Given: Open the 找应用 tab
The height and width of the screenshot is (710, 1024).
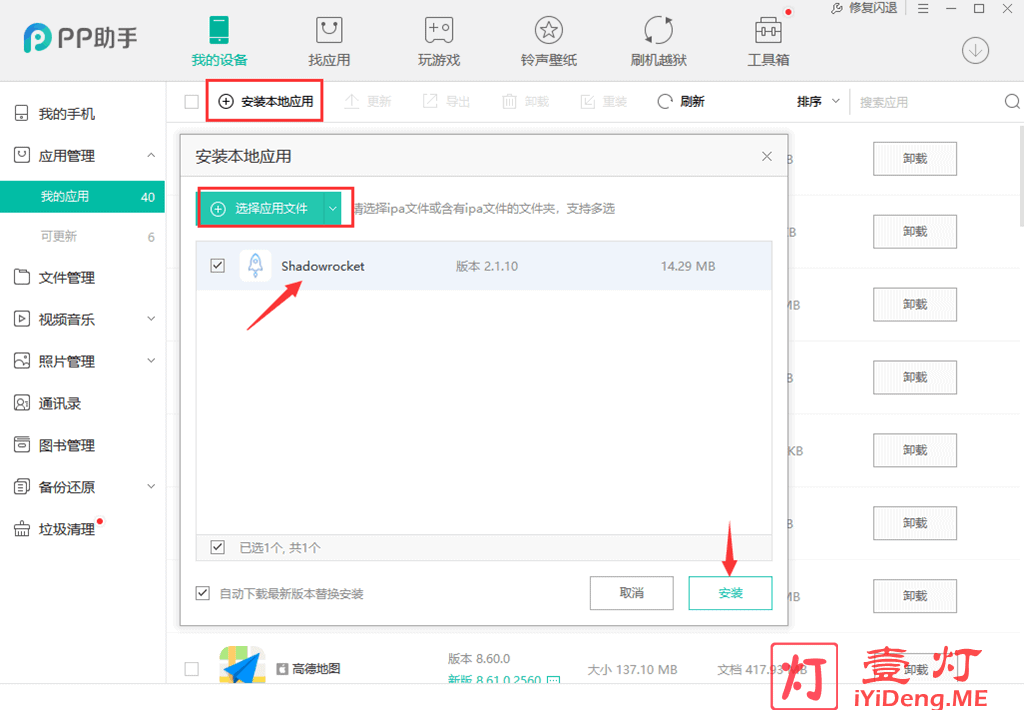Looking at the screenshot, I should click(329, 42).
